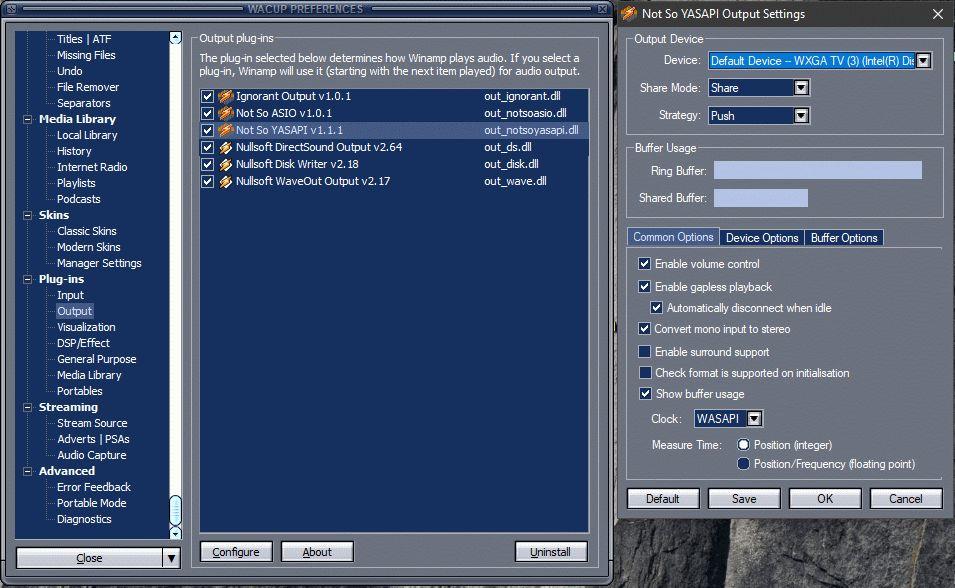Enable surround support checkbox
The image size is (955, 588).
(644, 352)
